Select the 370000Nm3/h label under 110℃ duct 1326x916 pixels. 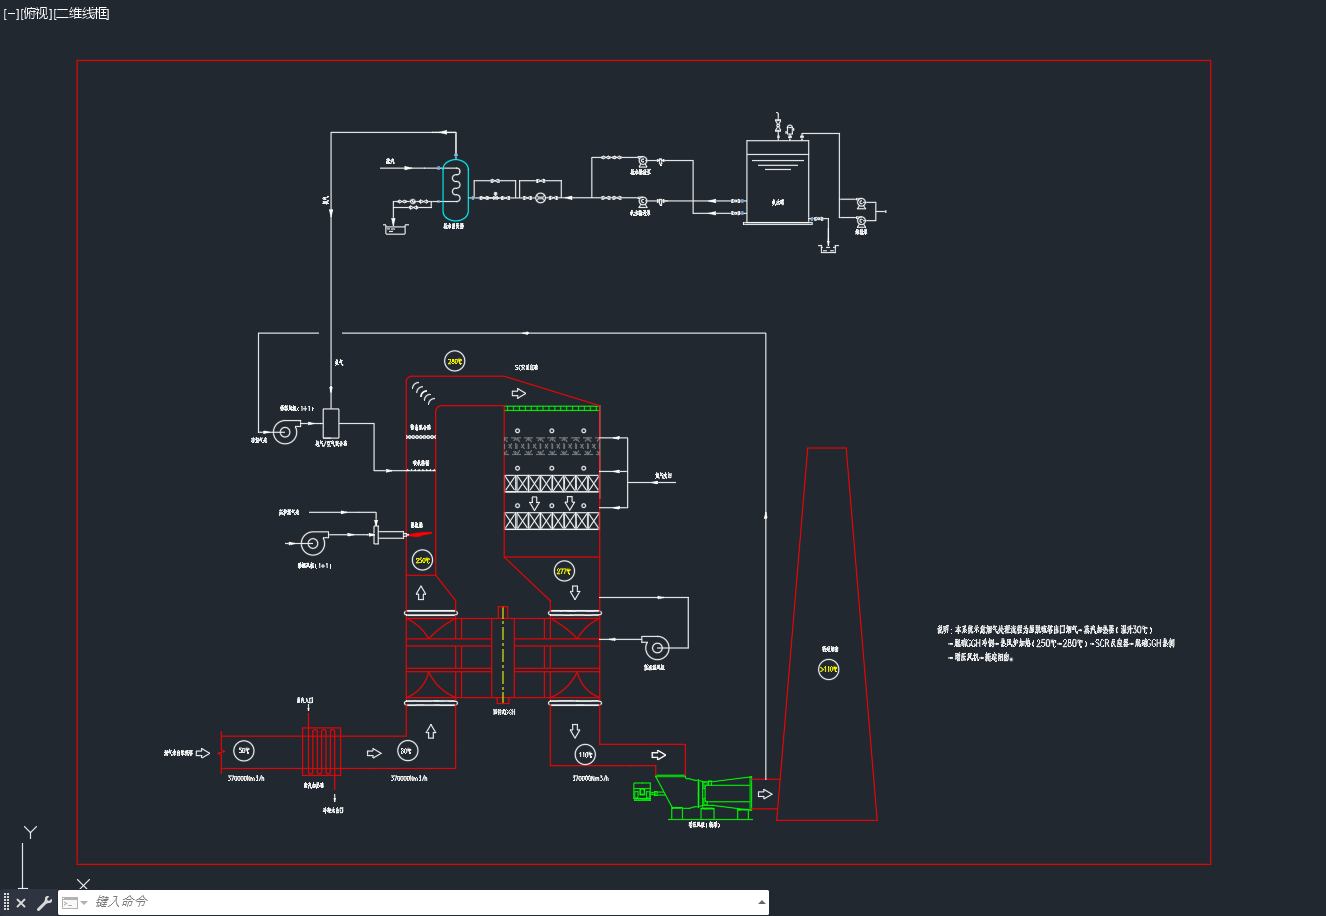[590, 778]
